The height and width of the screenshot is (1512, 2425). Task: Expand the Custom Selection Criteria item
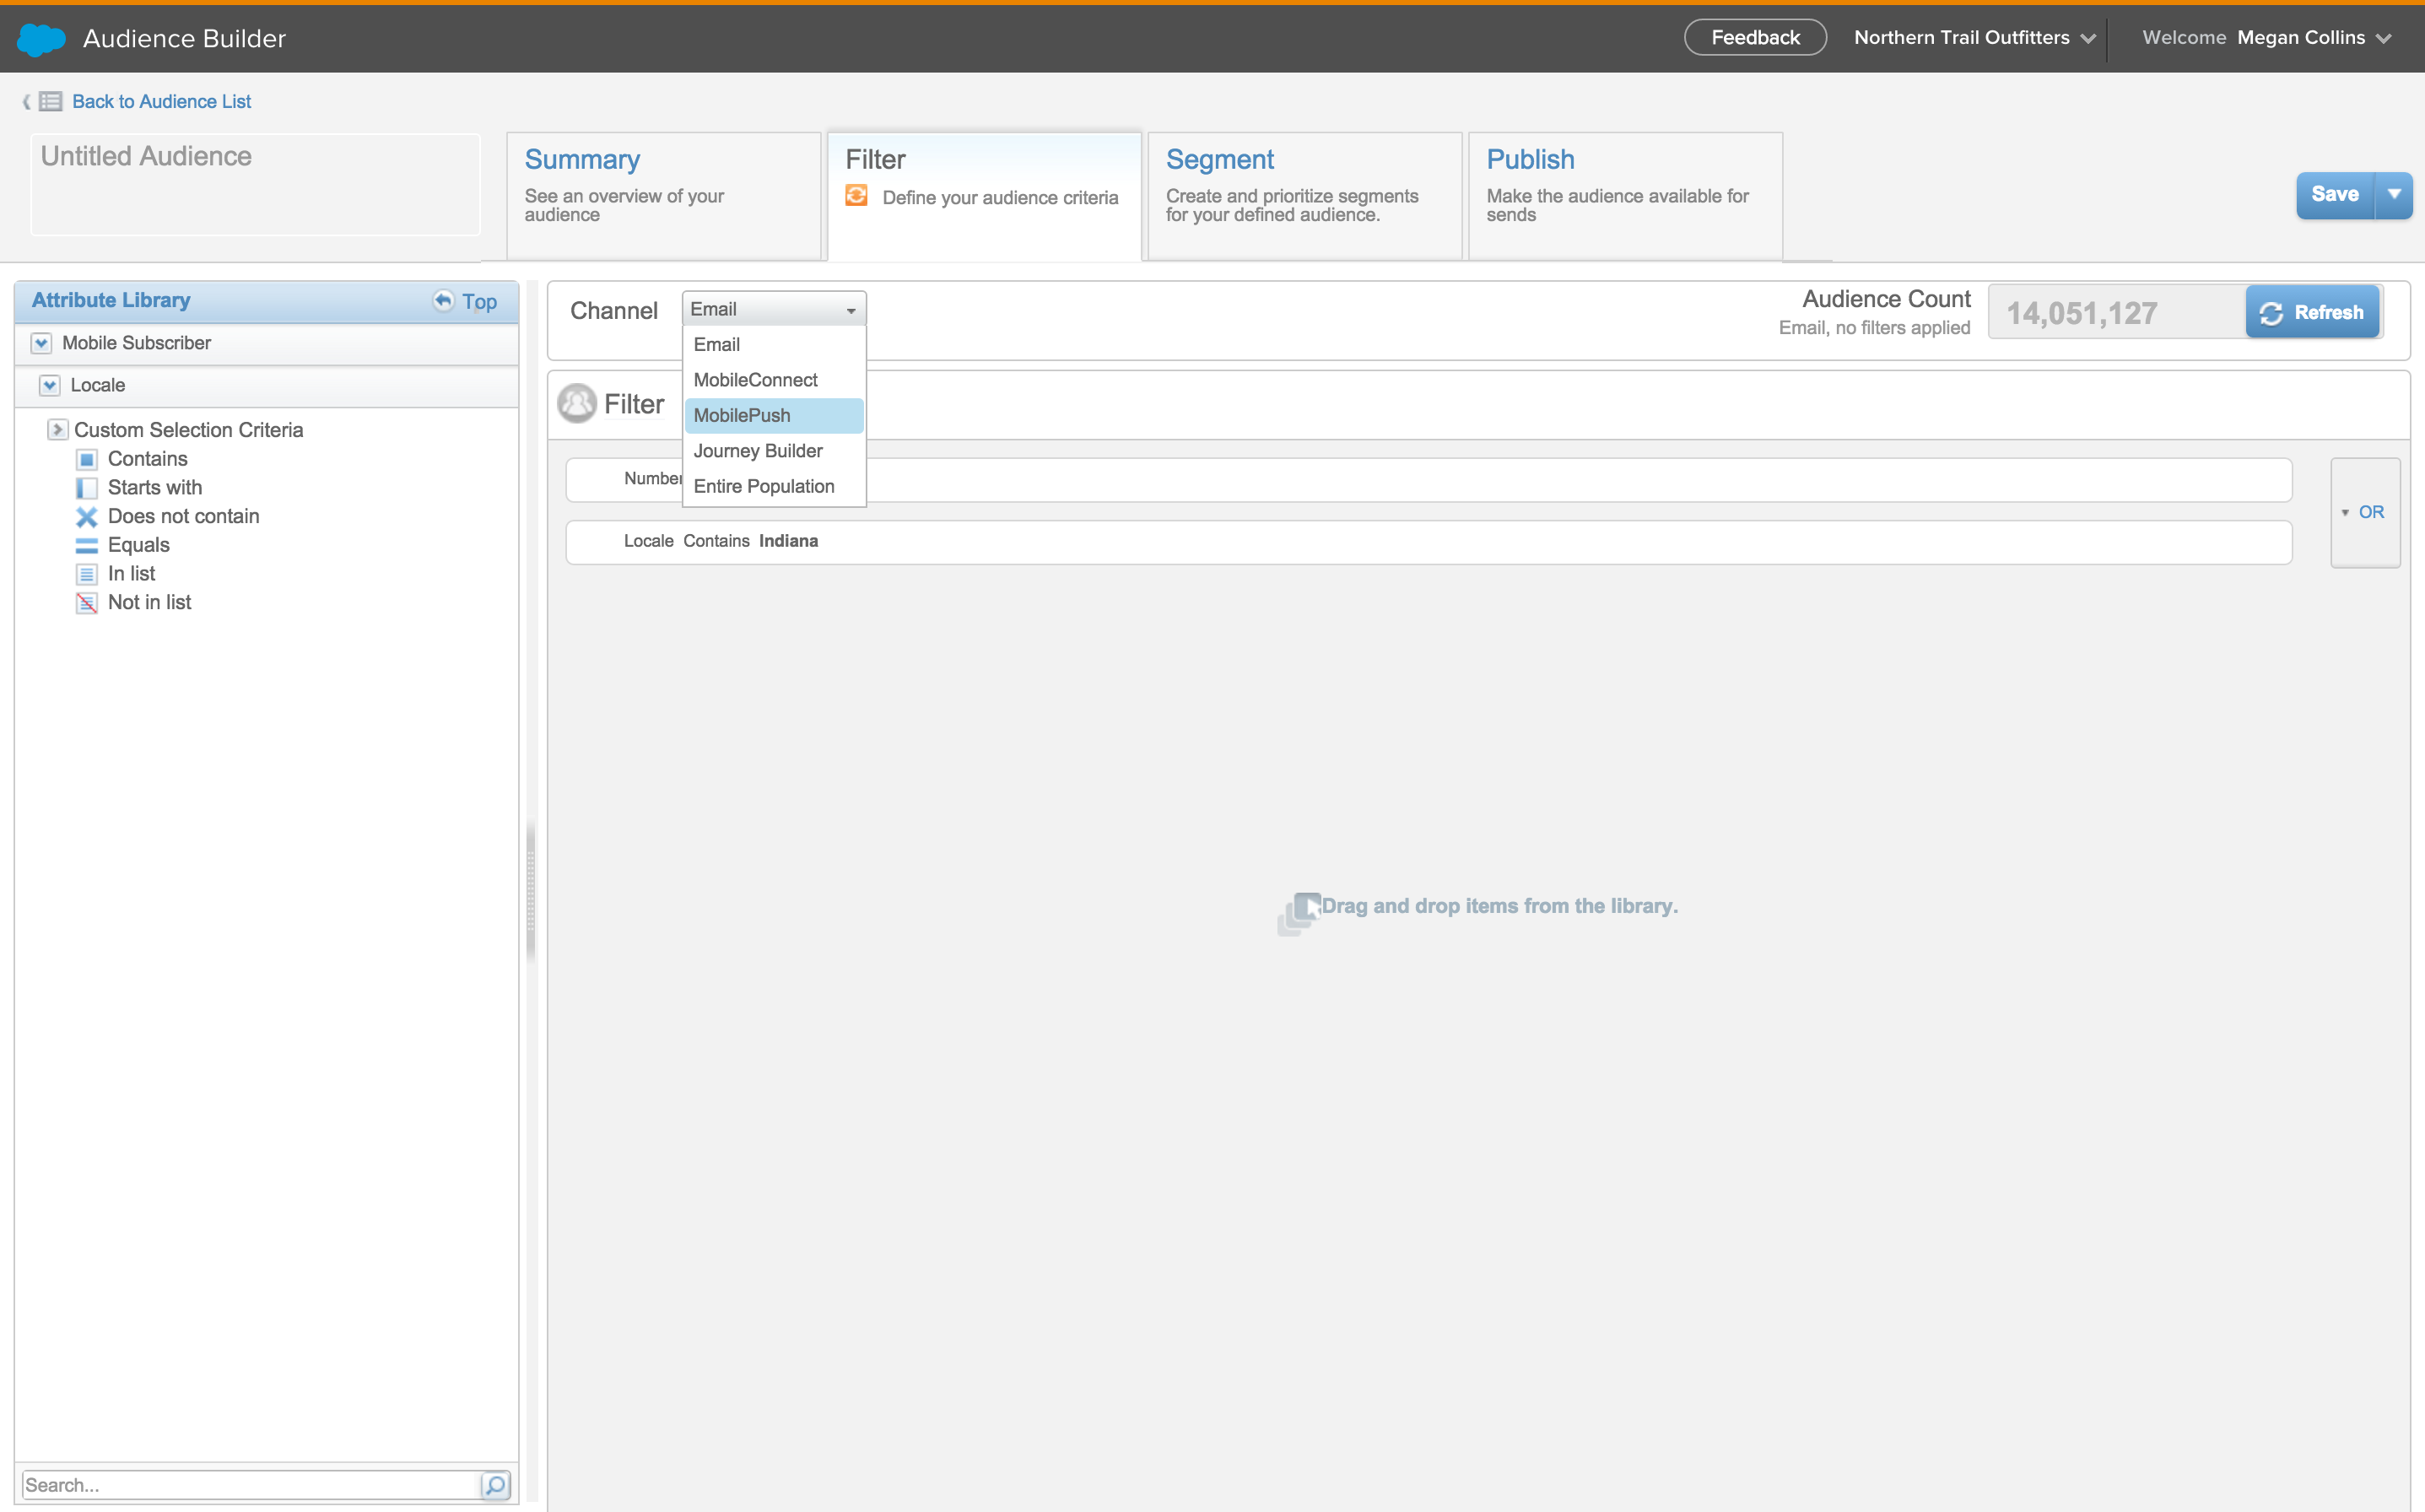[x=58, y=429]
